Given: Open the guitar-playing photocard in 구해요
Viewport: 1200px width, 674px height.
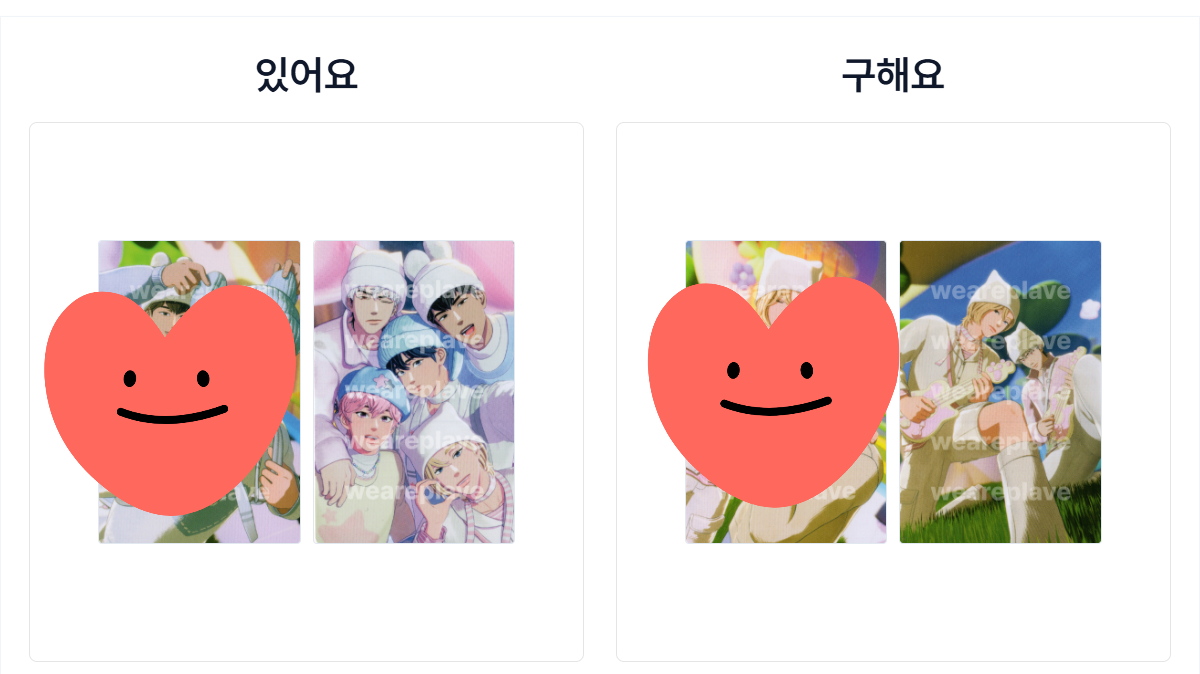Looking at the screenshot, I should coord(1000,392).
